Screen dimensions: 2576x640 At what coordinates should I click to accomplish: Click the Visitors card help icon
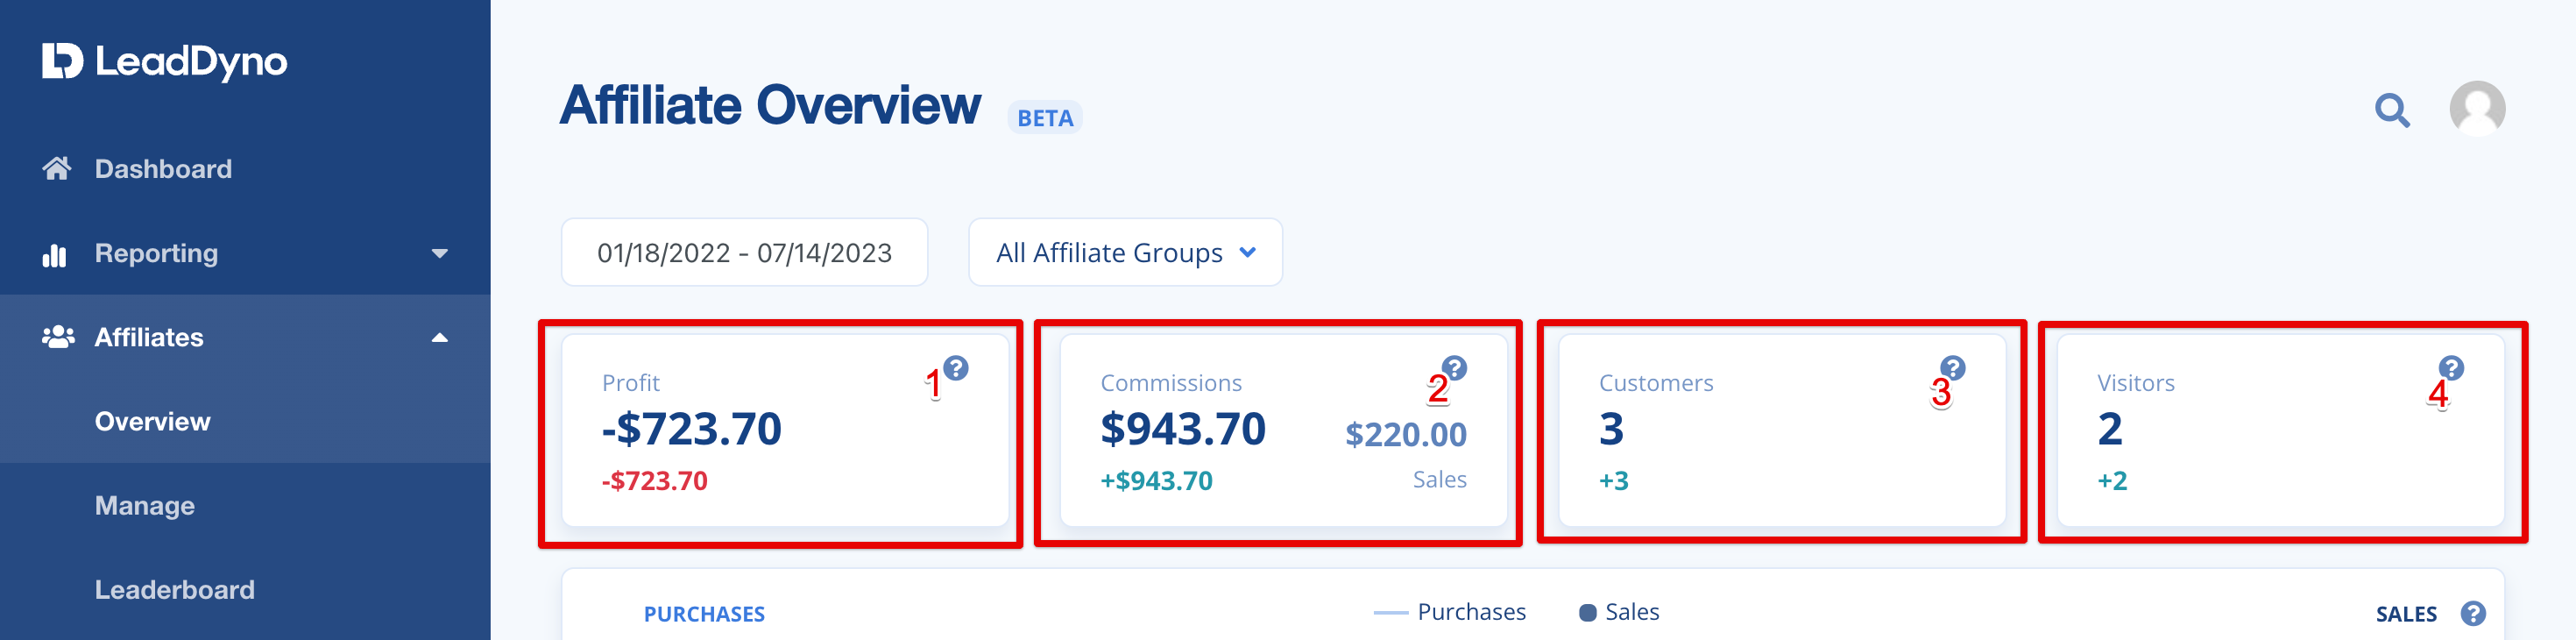(2451, 368)
